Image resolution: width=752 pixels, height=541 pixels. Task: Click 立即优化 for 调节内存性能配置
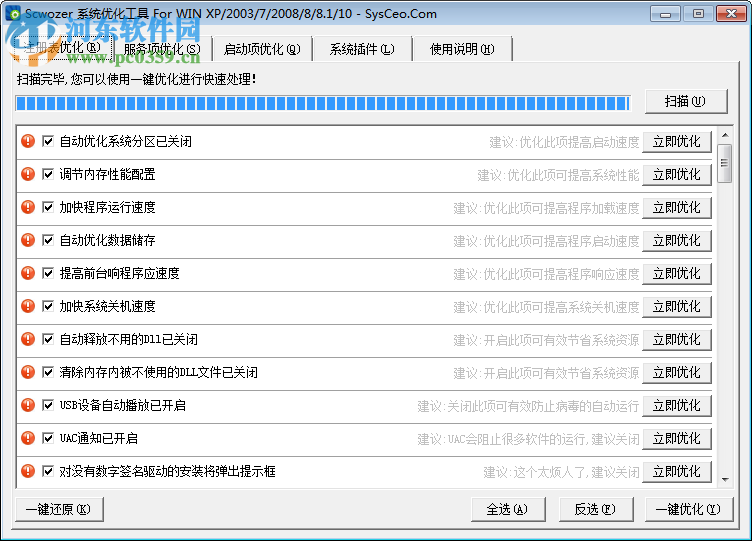[x=676, y=175]
